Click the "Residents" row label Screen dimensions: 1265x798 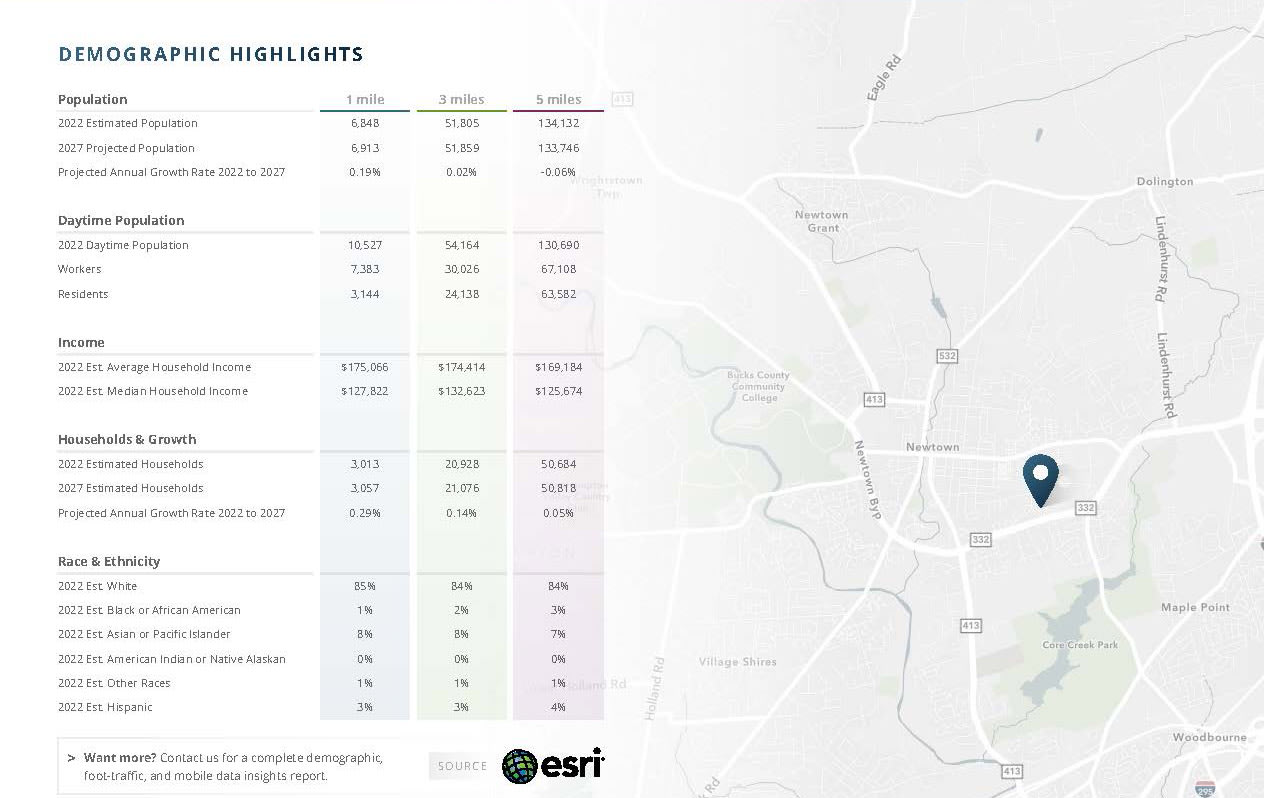[x=83, y=294]
